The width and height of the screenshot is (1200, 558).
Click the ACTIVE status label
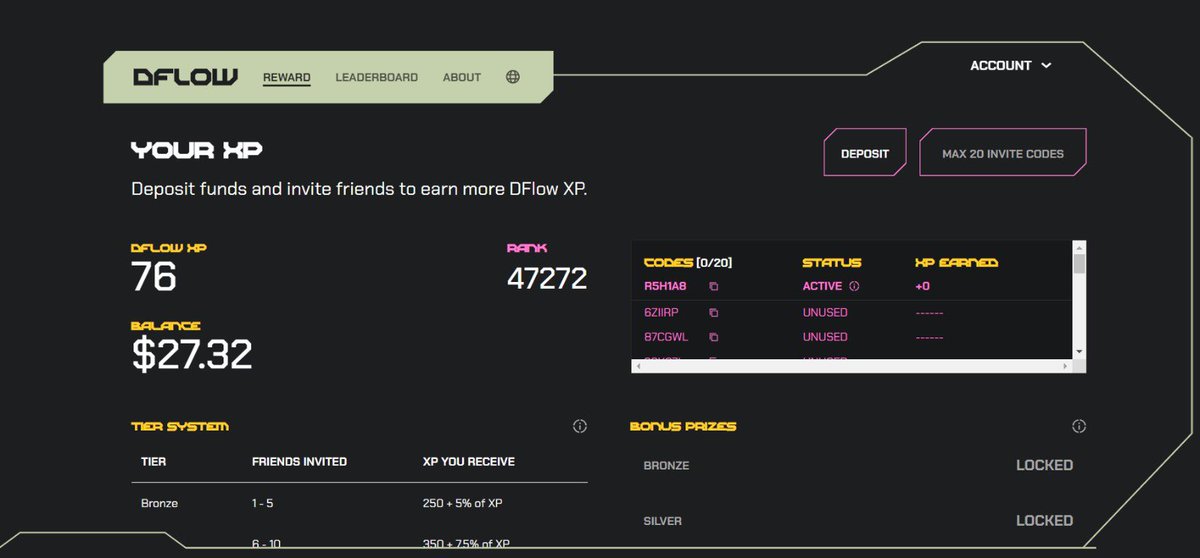[x=823, y=286]
